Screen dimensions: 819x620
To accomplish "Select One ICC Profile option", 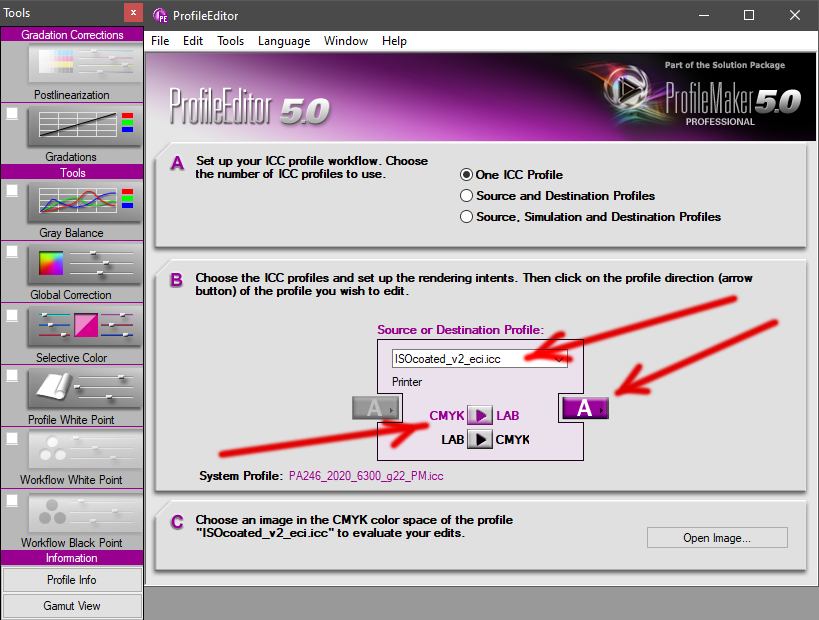I will tap(466, 174).
